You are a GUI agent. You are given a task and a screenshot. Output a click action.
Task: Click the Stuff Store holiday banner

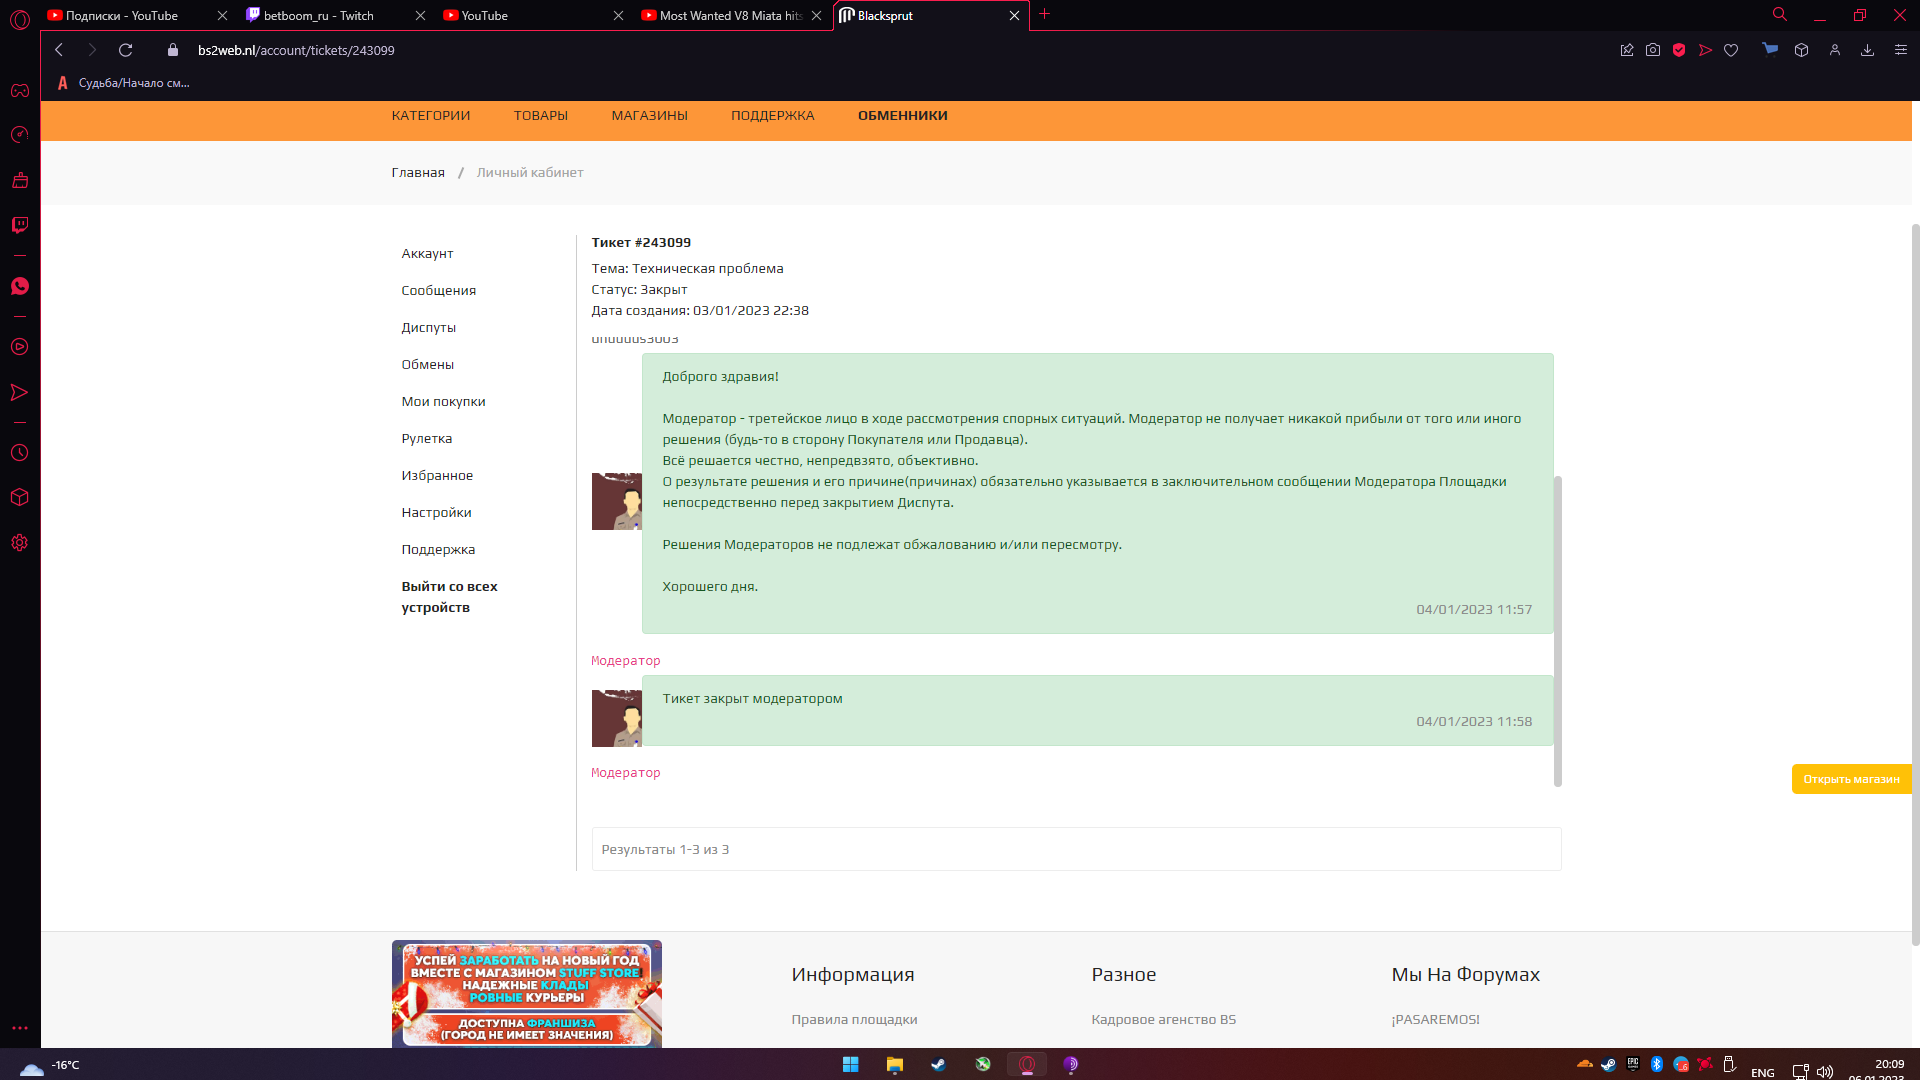tap(526, 994)
